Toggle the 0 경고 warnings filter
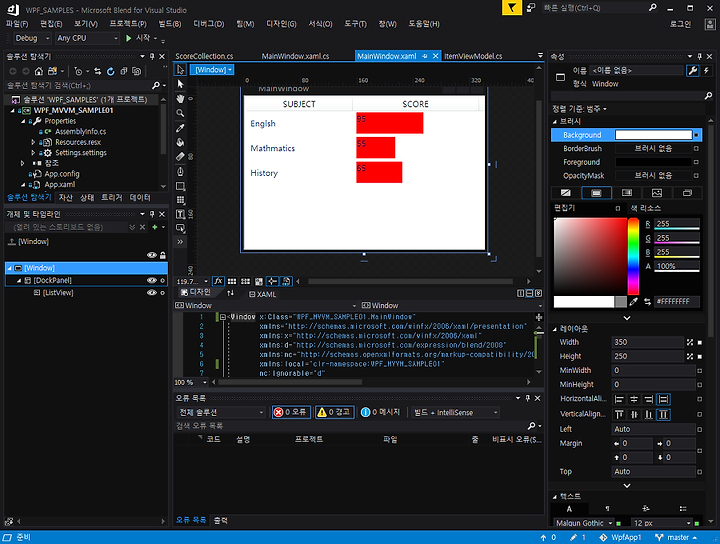Image resolution: width=720 pixels, height=544 pixels. 335,412
